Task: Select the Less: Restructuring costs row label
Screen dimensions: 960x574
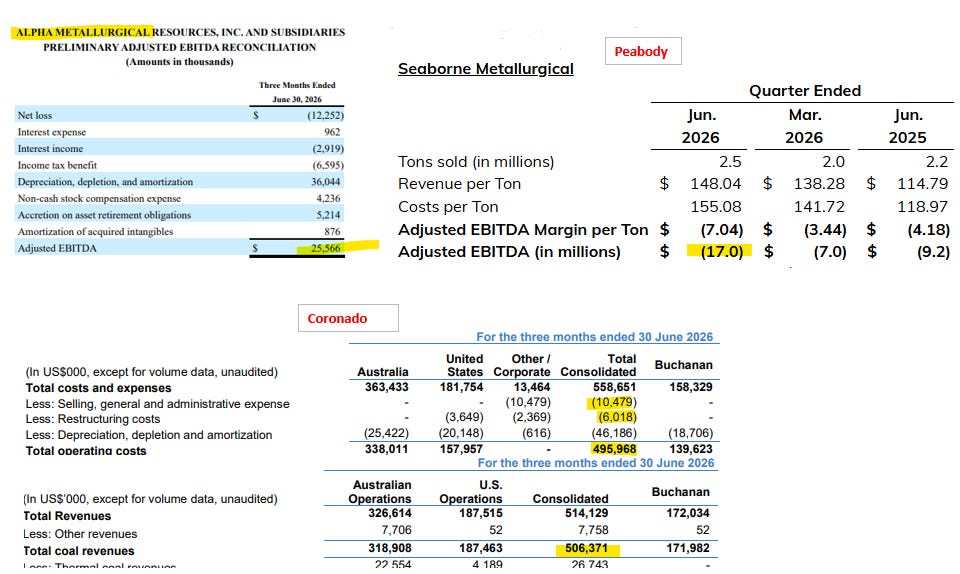Action: [x=93, y=419]
